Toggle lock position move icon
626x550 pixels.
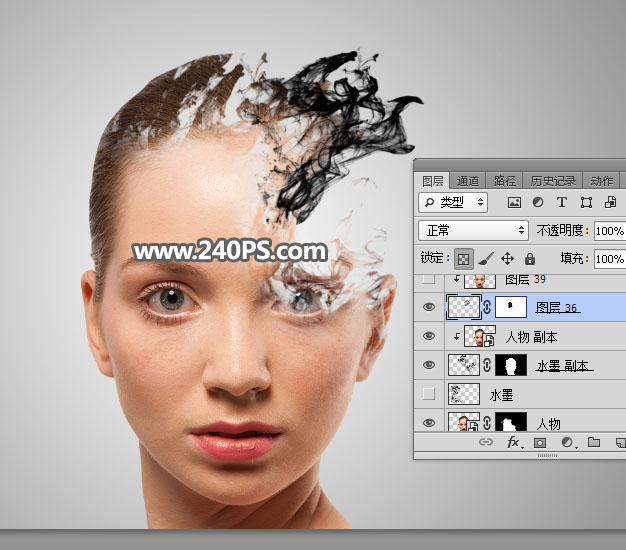point(507,259)
